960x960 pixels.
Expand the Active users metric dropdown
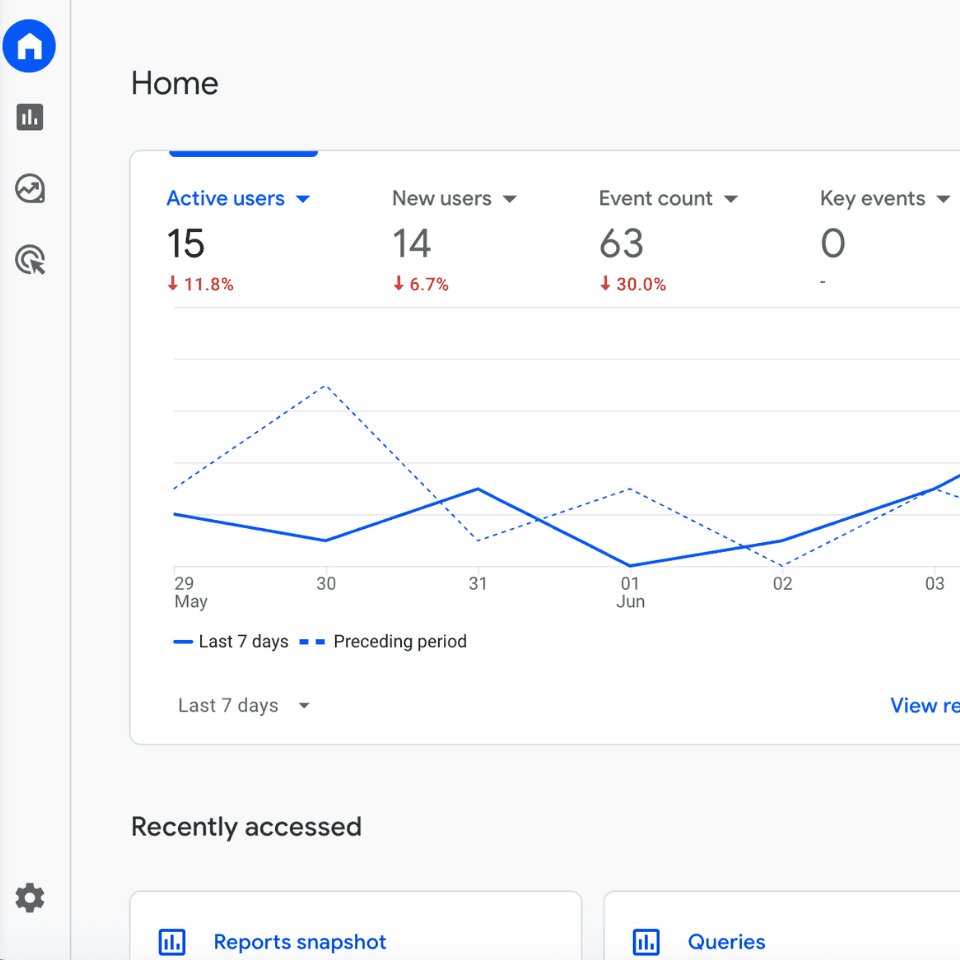(x=303, y=199)
